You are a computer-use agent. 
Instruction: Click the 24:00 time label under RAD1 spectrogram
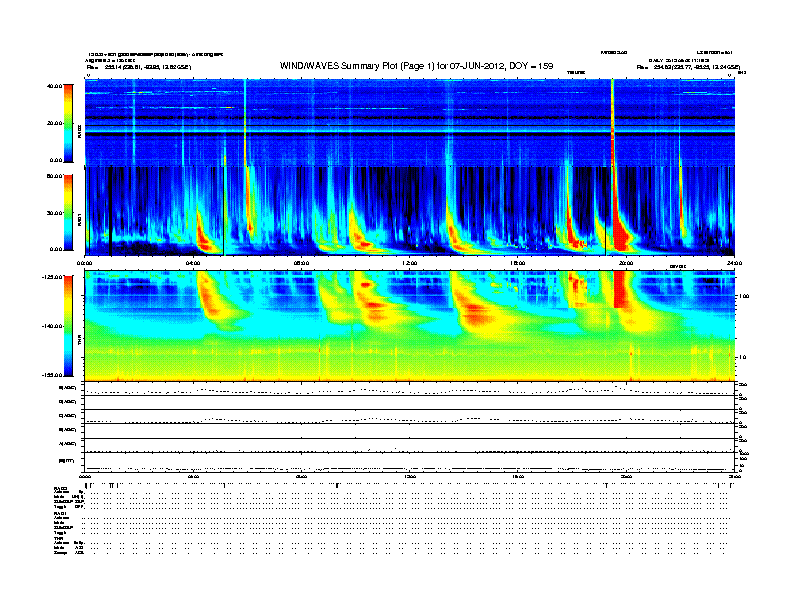point(734,263)
